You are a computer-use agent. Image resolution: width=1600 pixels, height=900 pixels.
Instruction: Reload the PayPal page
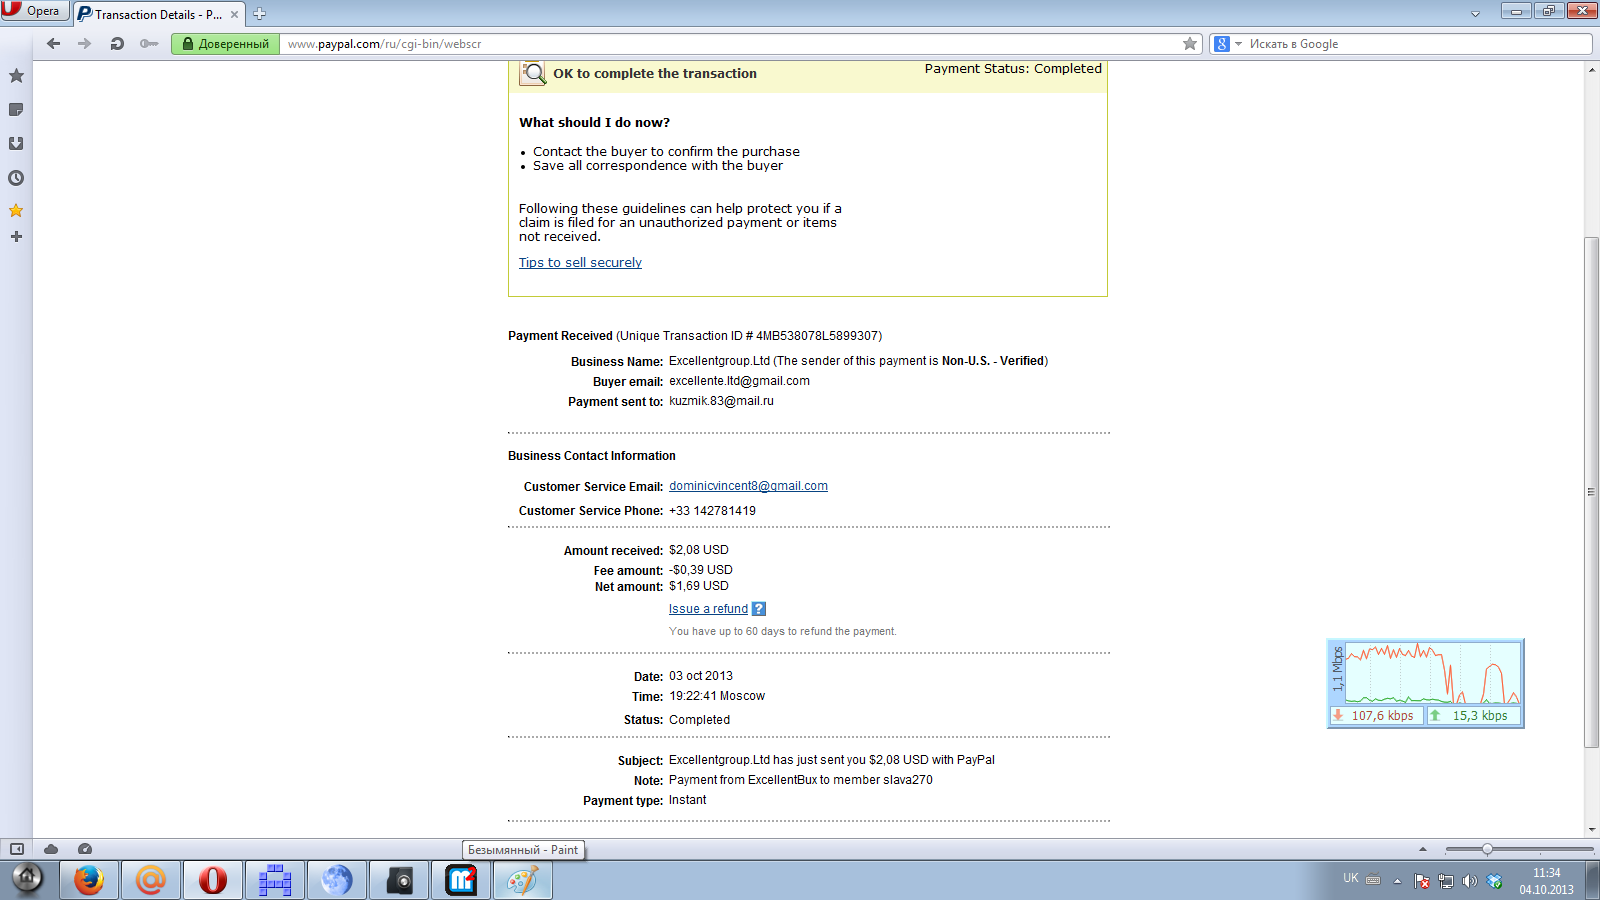point(117,44)
